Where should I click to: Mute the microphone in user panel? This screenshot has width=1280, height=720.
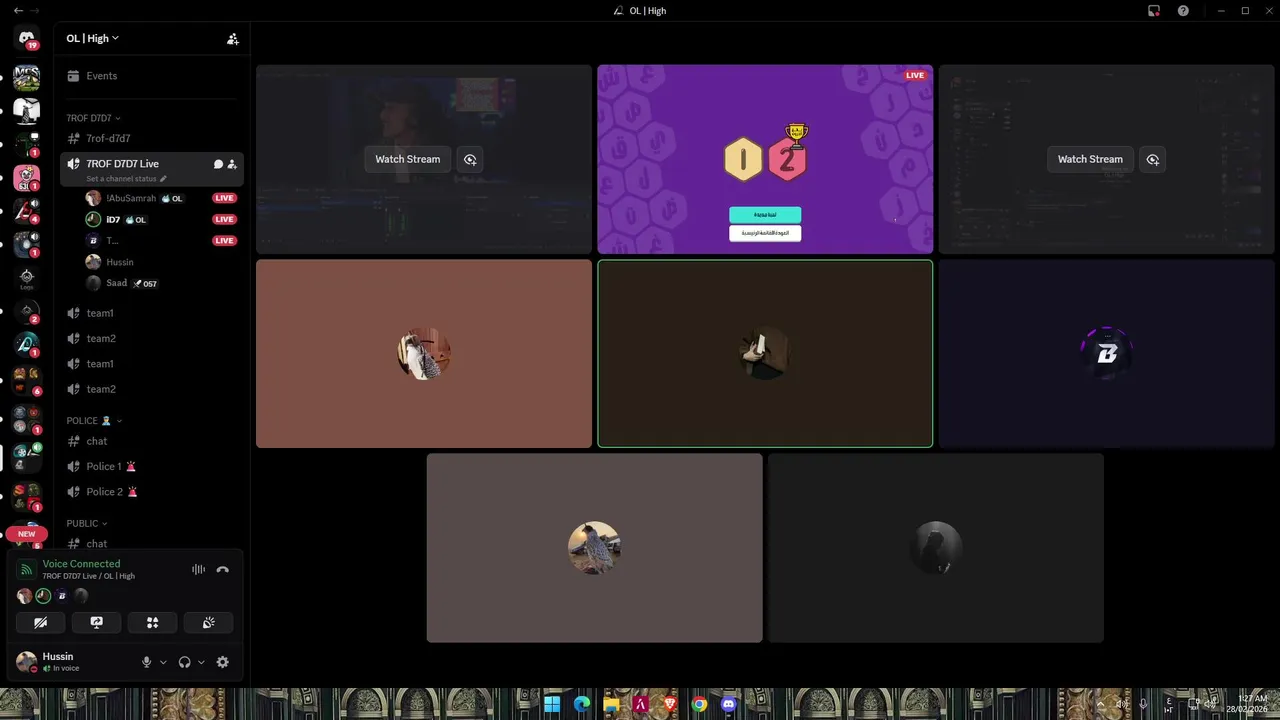[146, 662]
